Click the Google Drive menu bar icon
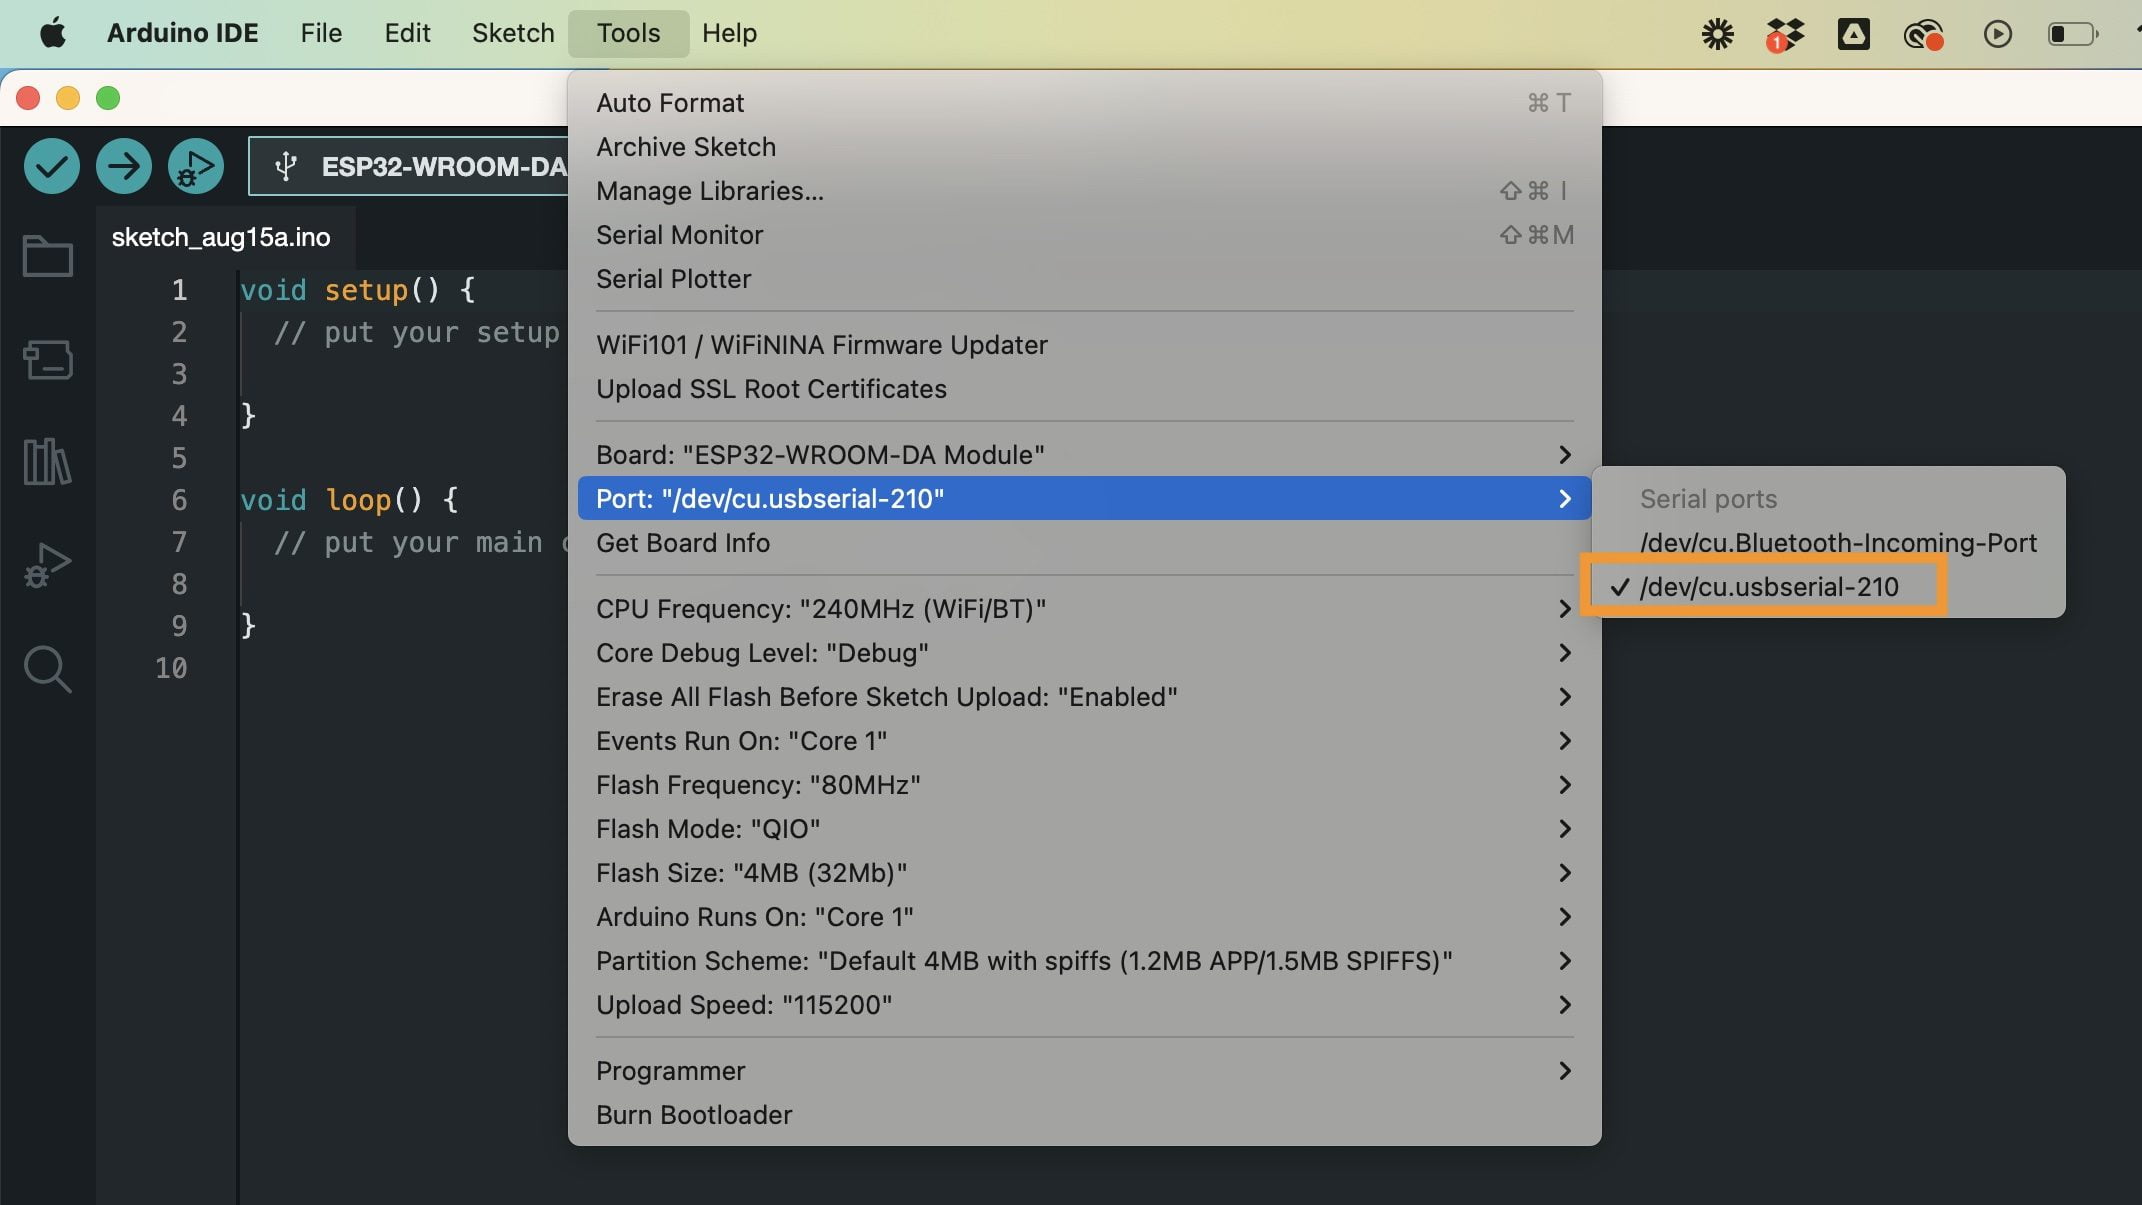Screen dimensions: 2142x1205 pyautogui.click(x=1853, y=34)
